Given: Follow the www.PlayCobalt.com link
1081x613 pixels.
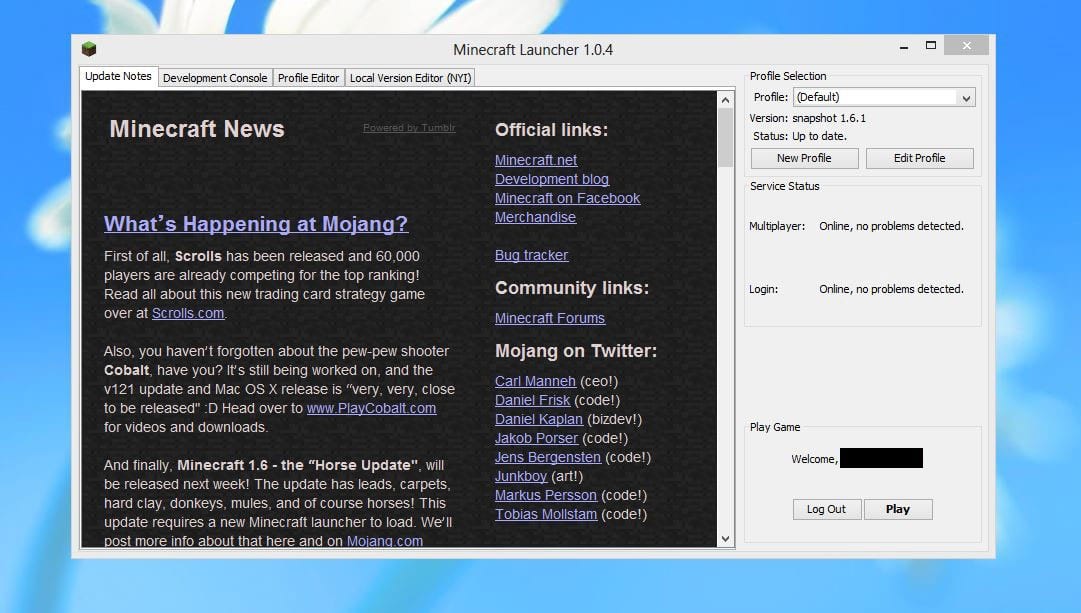Looking at the screenshot, I should point(371,408).
